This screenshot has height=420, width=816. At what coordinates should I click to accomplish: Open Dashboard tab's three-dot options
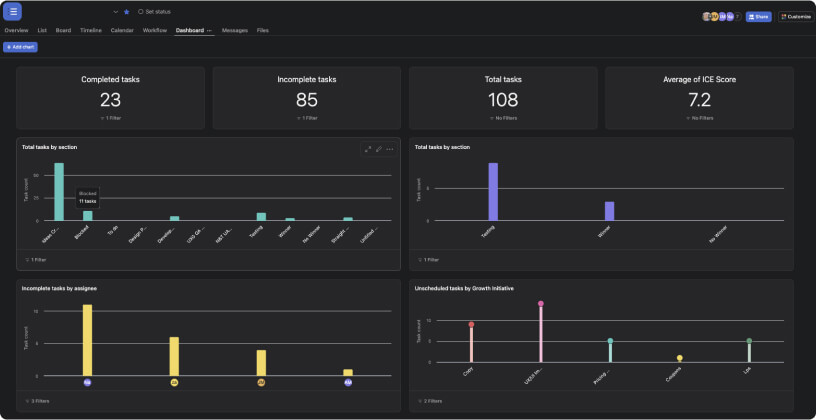[x=209, y=31]
